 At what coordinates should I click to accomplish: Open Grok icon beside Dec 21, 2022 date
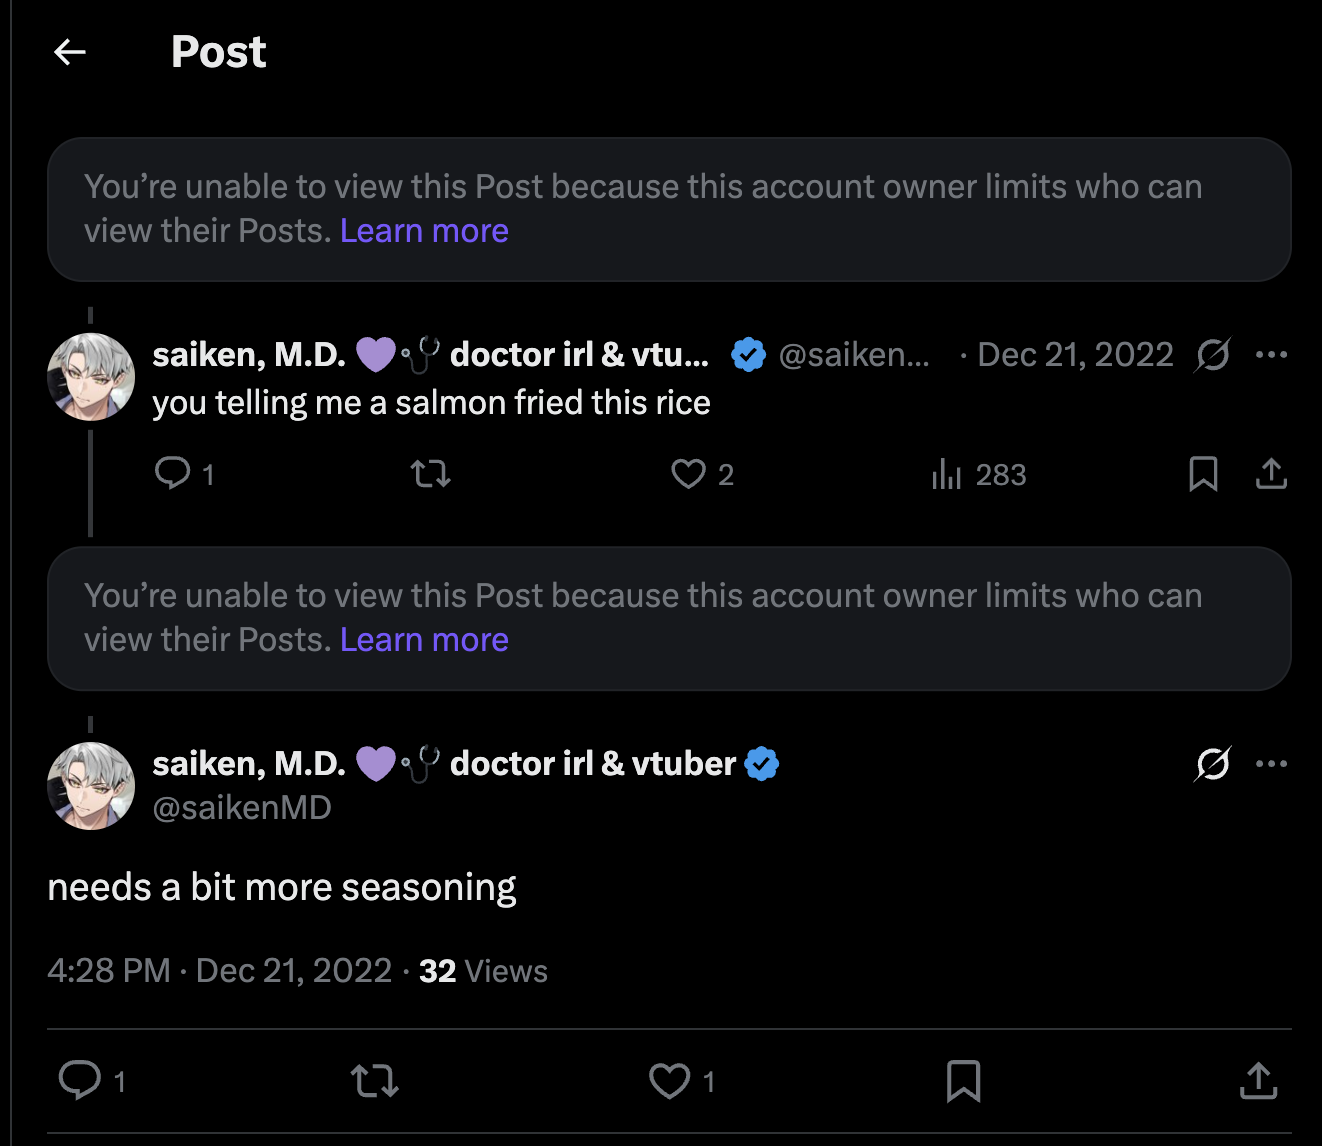click(x=1213, y=354)
